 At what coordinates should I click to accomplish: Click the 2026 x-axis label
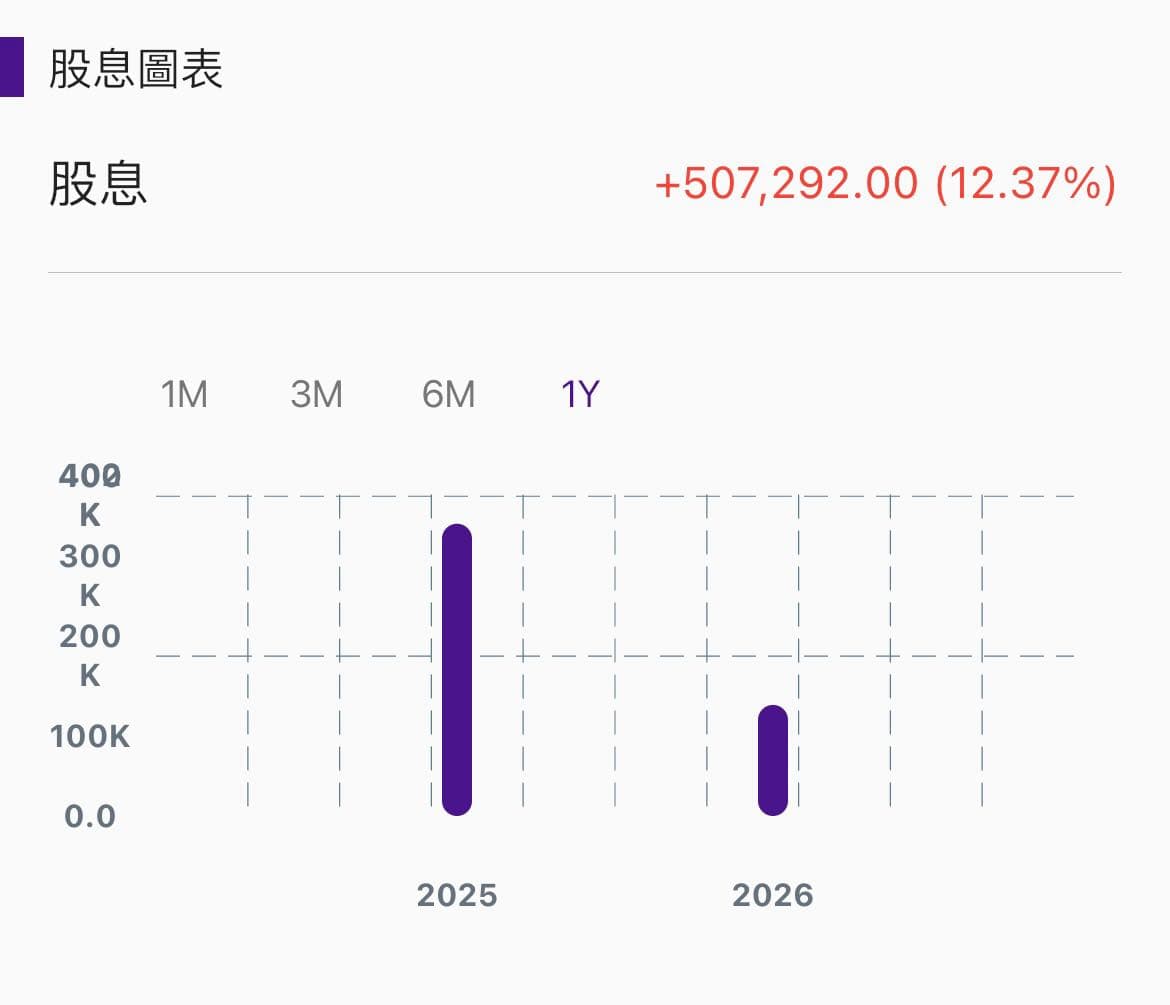(x=773, y=895)
